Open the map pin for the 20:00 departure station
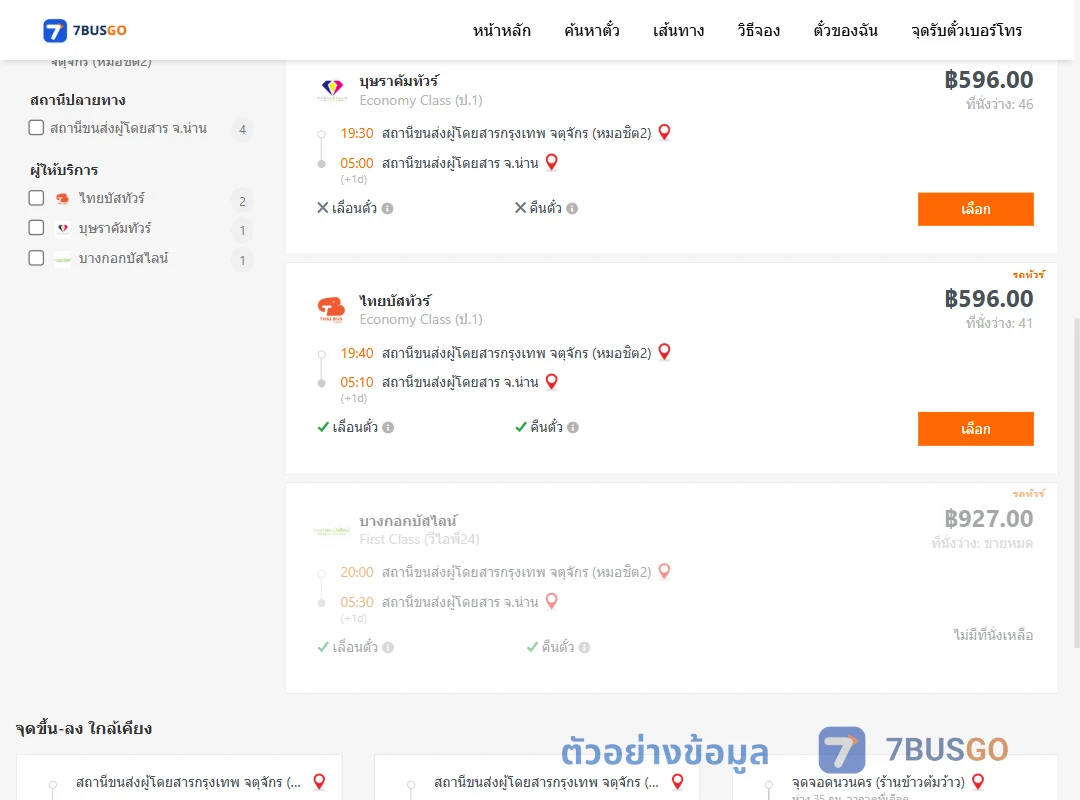 [665, 571]
